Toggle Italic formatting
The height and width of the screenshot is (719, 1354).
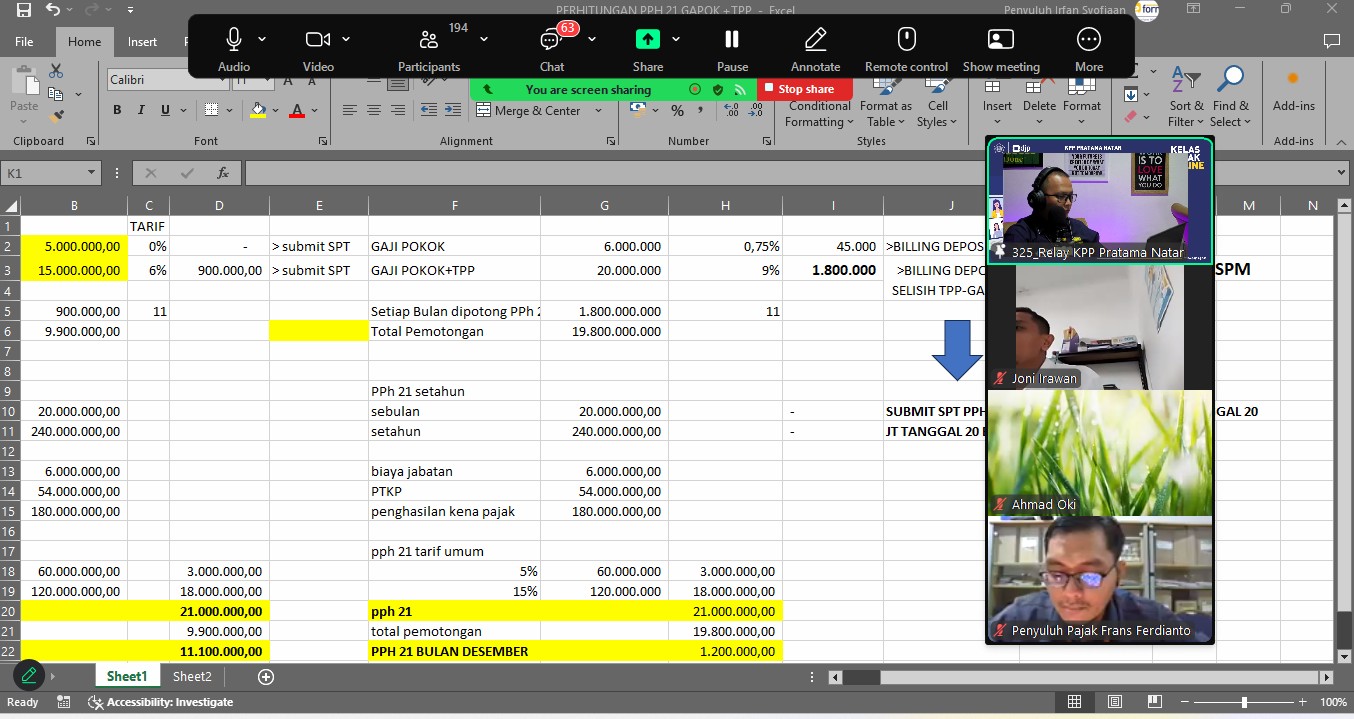tap(141, 111)
